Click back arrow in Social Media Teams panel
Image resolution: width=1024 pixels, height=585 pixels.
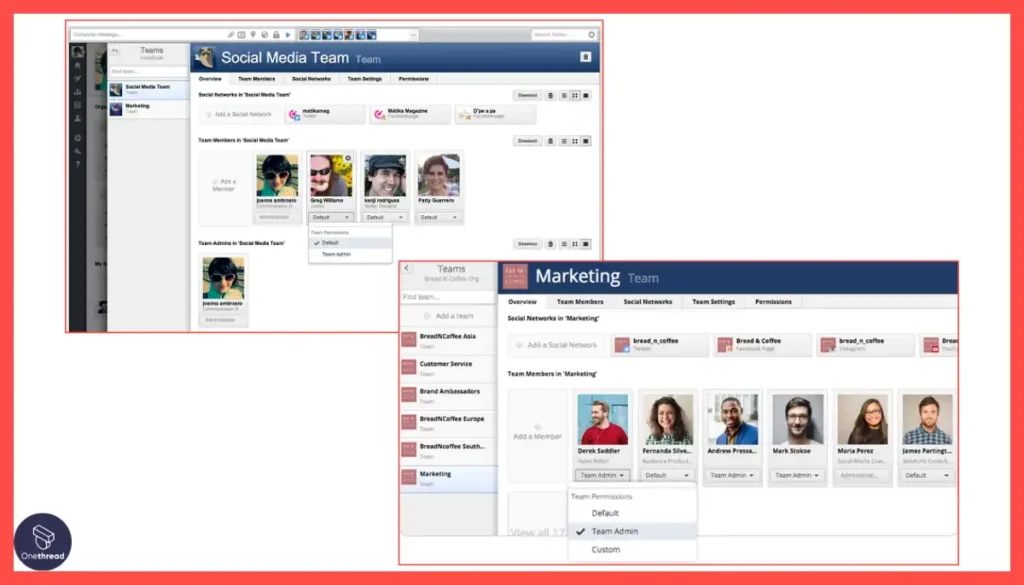(115, 50)
